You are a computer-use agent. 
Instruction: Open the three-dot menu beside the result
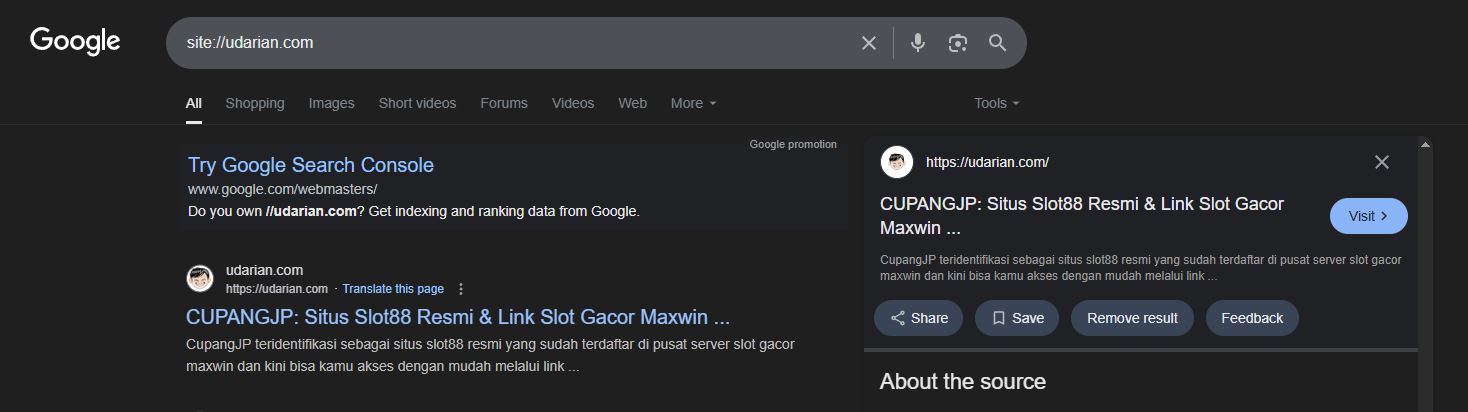click(x=461, y=289)
